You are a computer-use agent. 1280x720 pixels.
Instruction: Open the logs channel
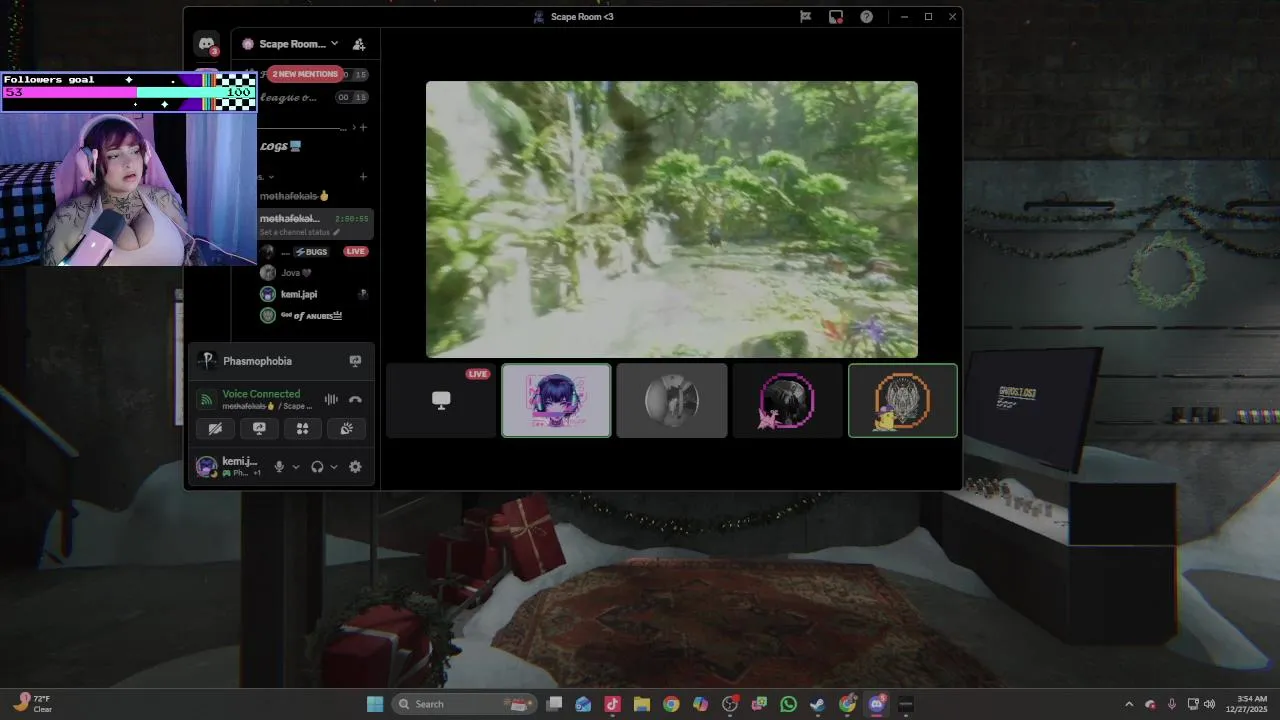(281, 146)
